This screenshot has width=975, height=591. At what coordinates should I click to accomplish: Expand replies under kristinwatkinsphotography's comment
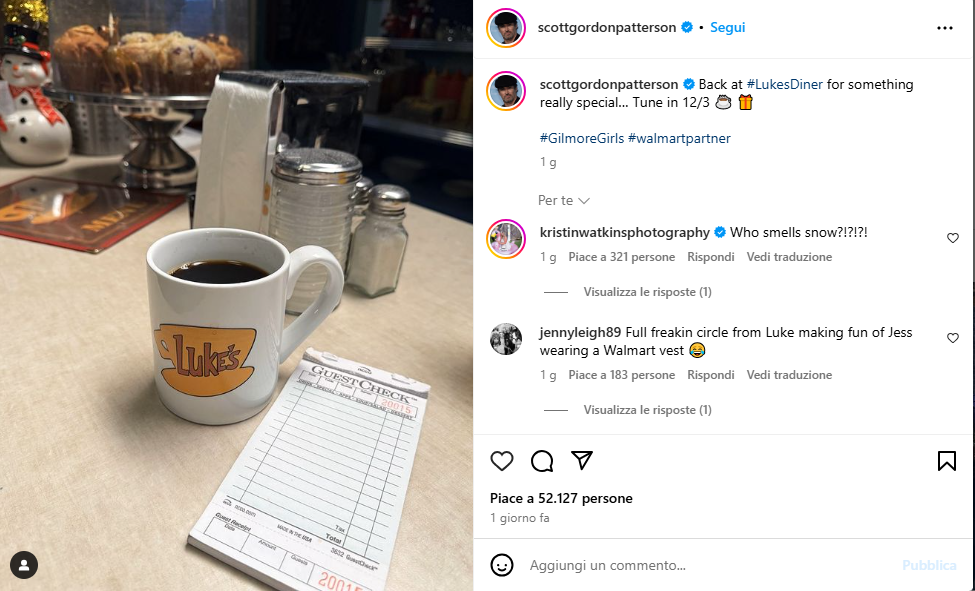pos(647,292)
